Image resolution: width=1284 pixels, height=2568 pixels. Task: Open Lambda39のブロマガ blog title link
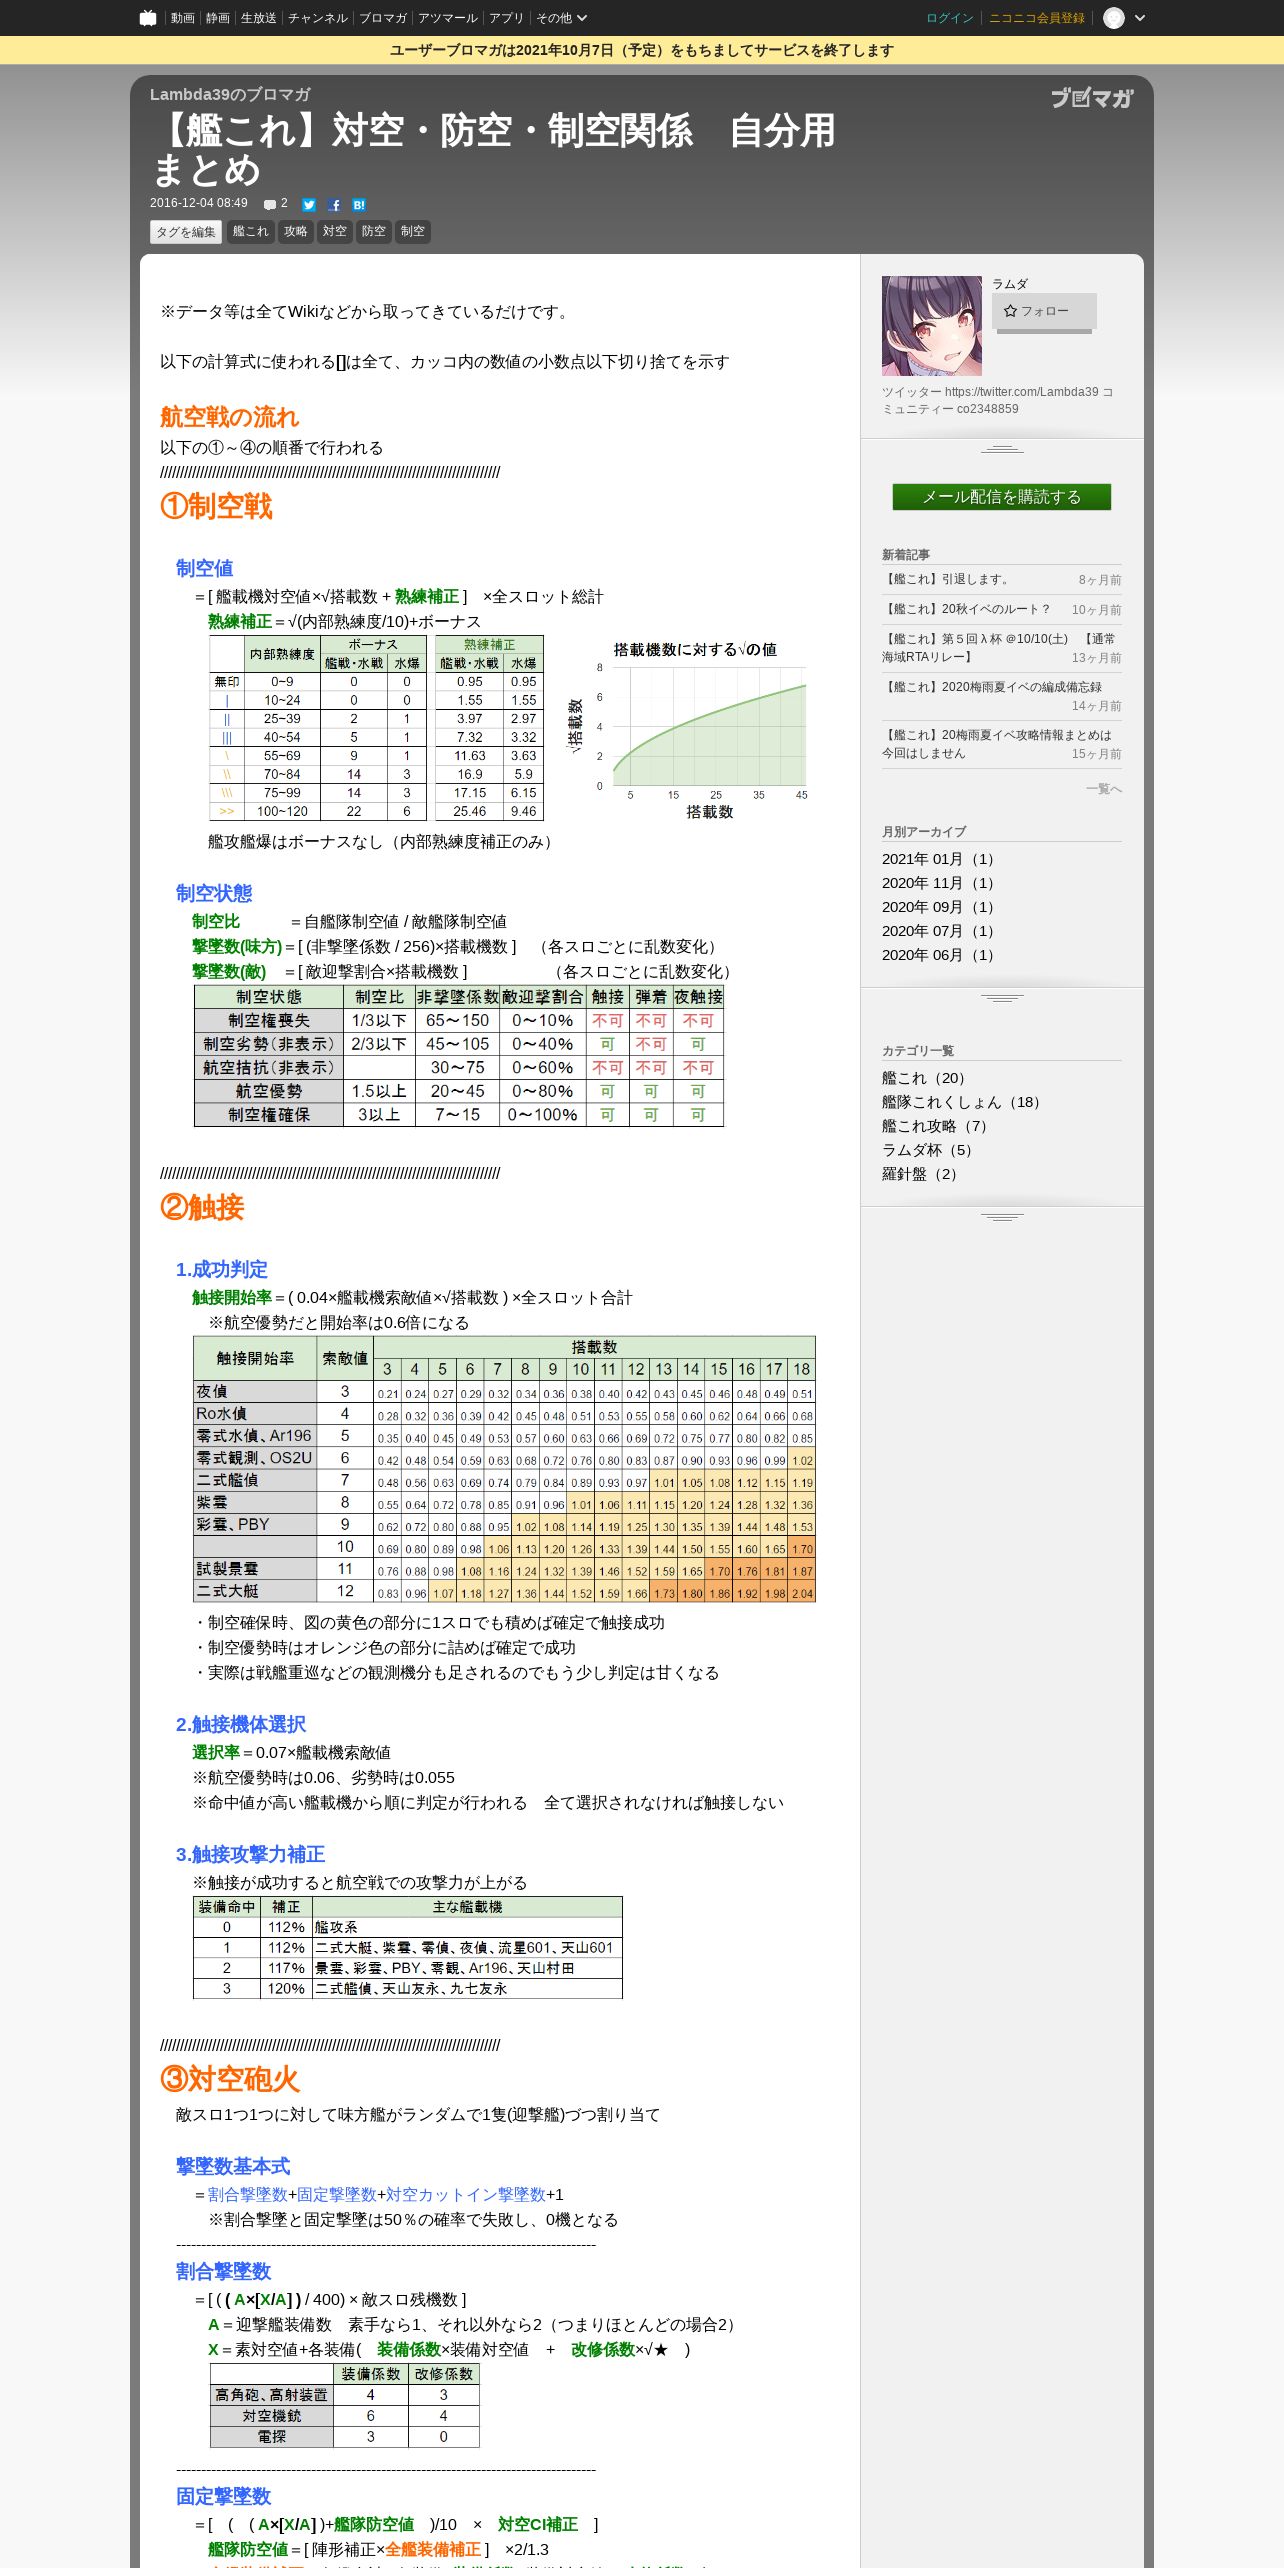[x=230, y=94]
